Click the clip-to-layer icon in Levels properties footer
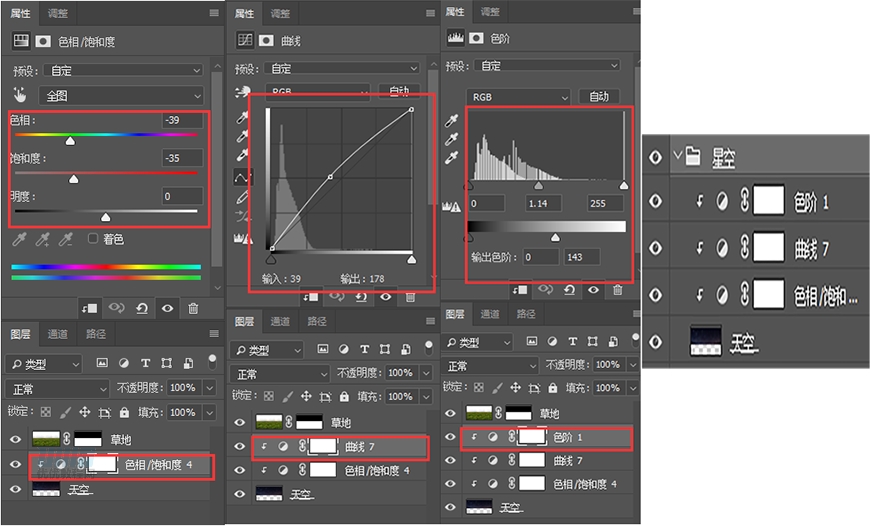 (520, 290)
